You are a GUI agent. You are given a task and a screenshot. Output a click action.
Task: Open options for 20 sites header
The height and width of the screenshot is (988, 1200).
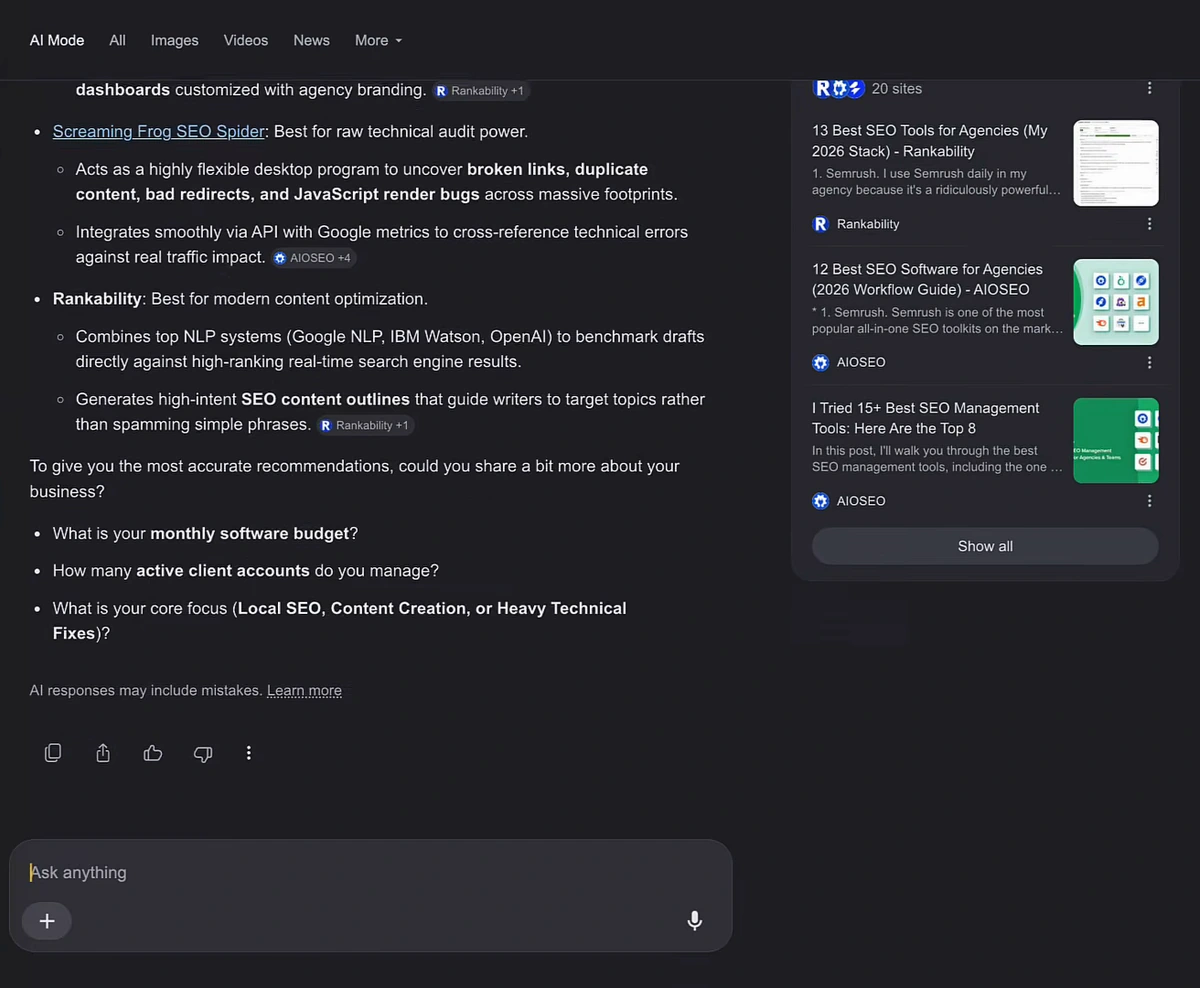click(1149, 88)
